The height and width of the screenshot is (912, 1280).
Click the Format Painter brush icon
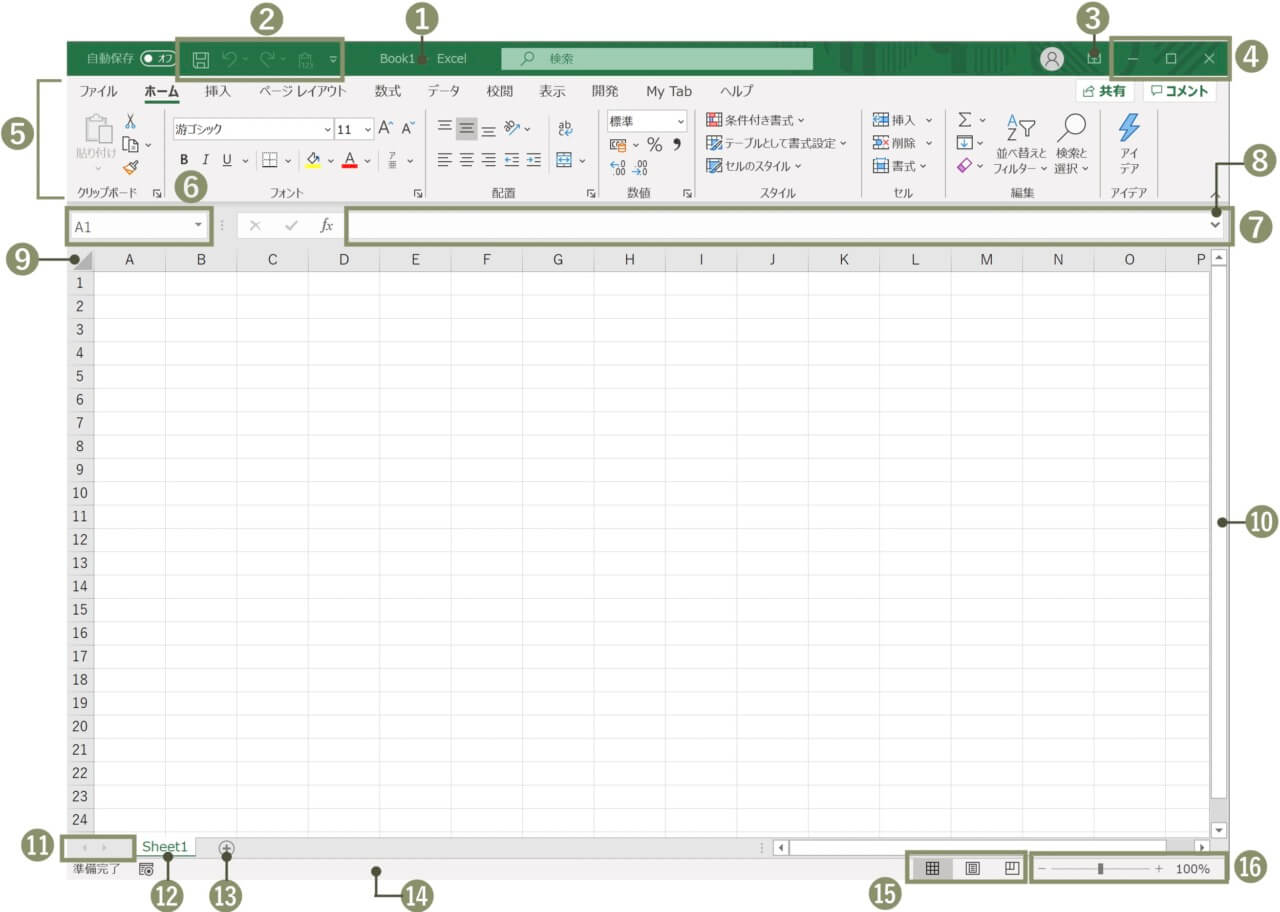130,167
